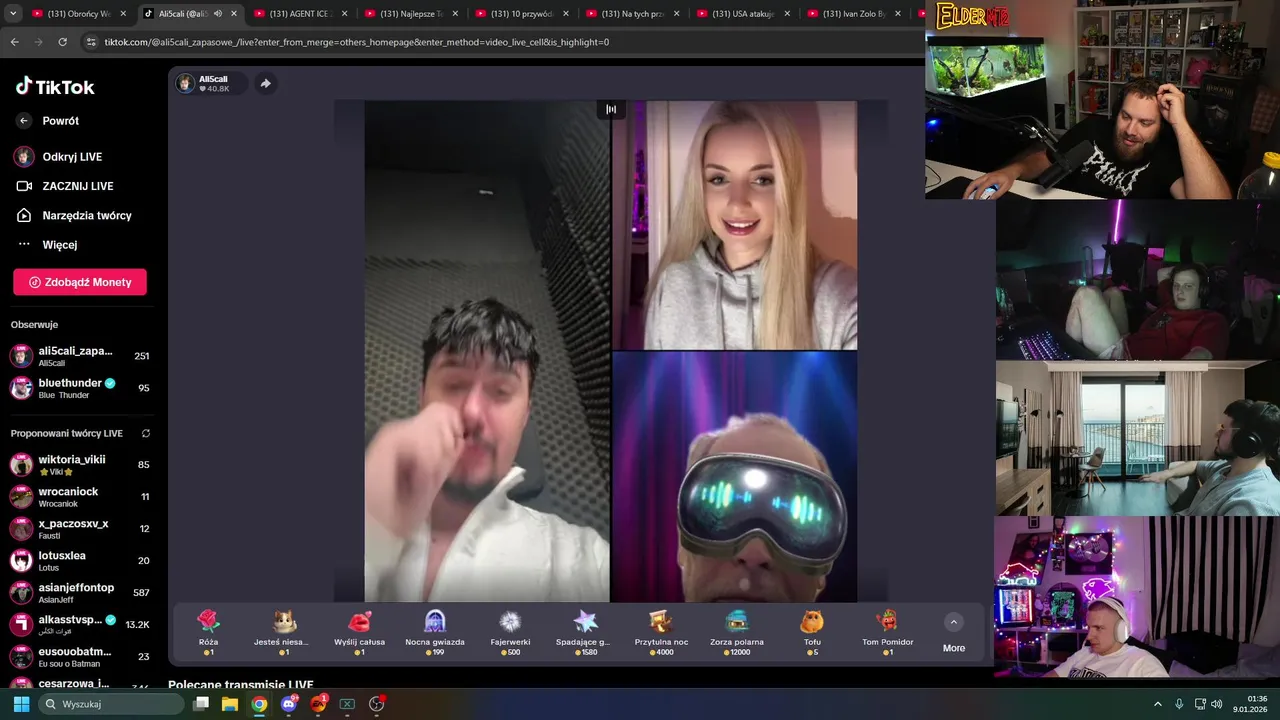
Task: Send the Fajerwerki gift
Action: (510, 632)
